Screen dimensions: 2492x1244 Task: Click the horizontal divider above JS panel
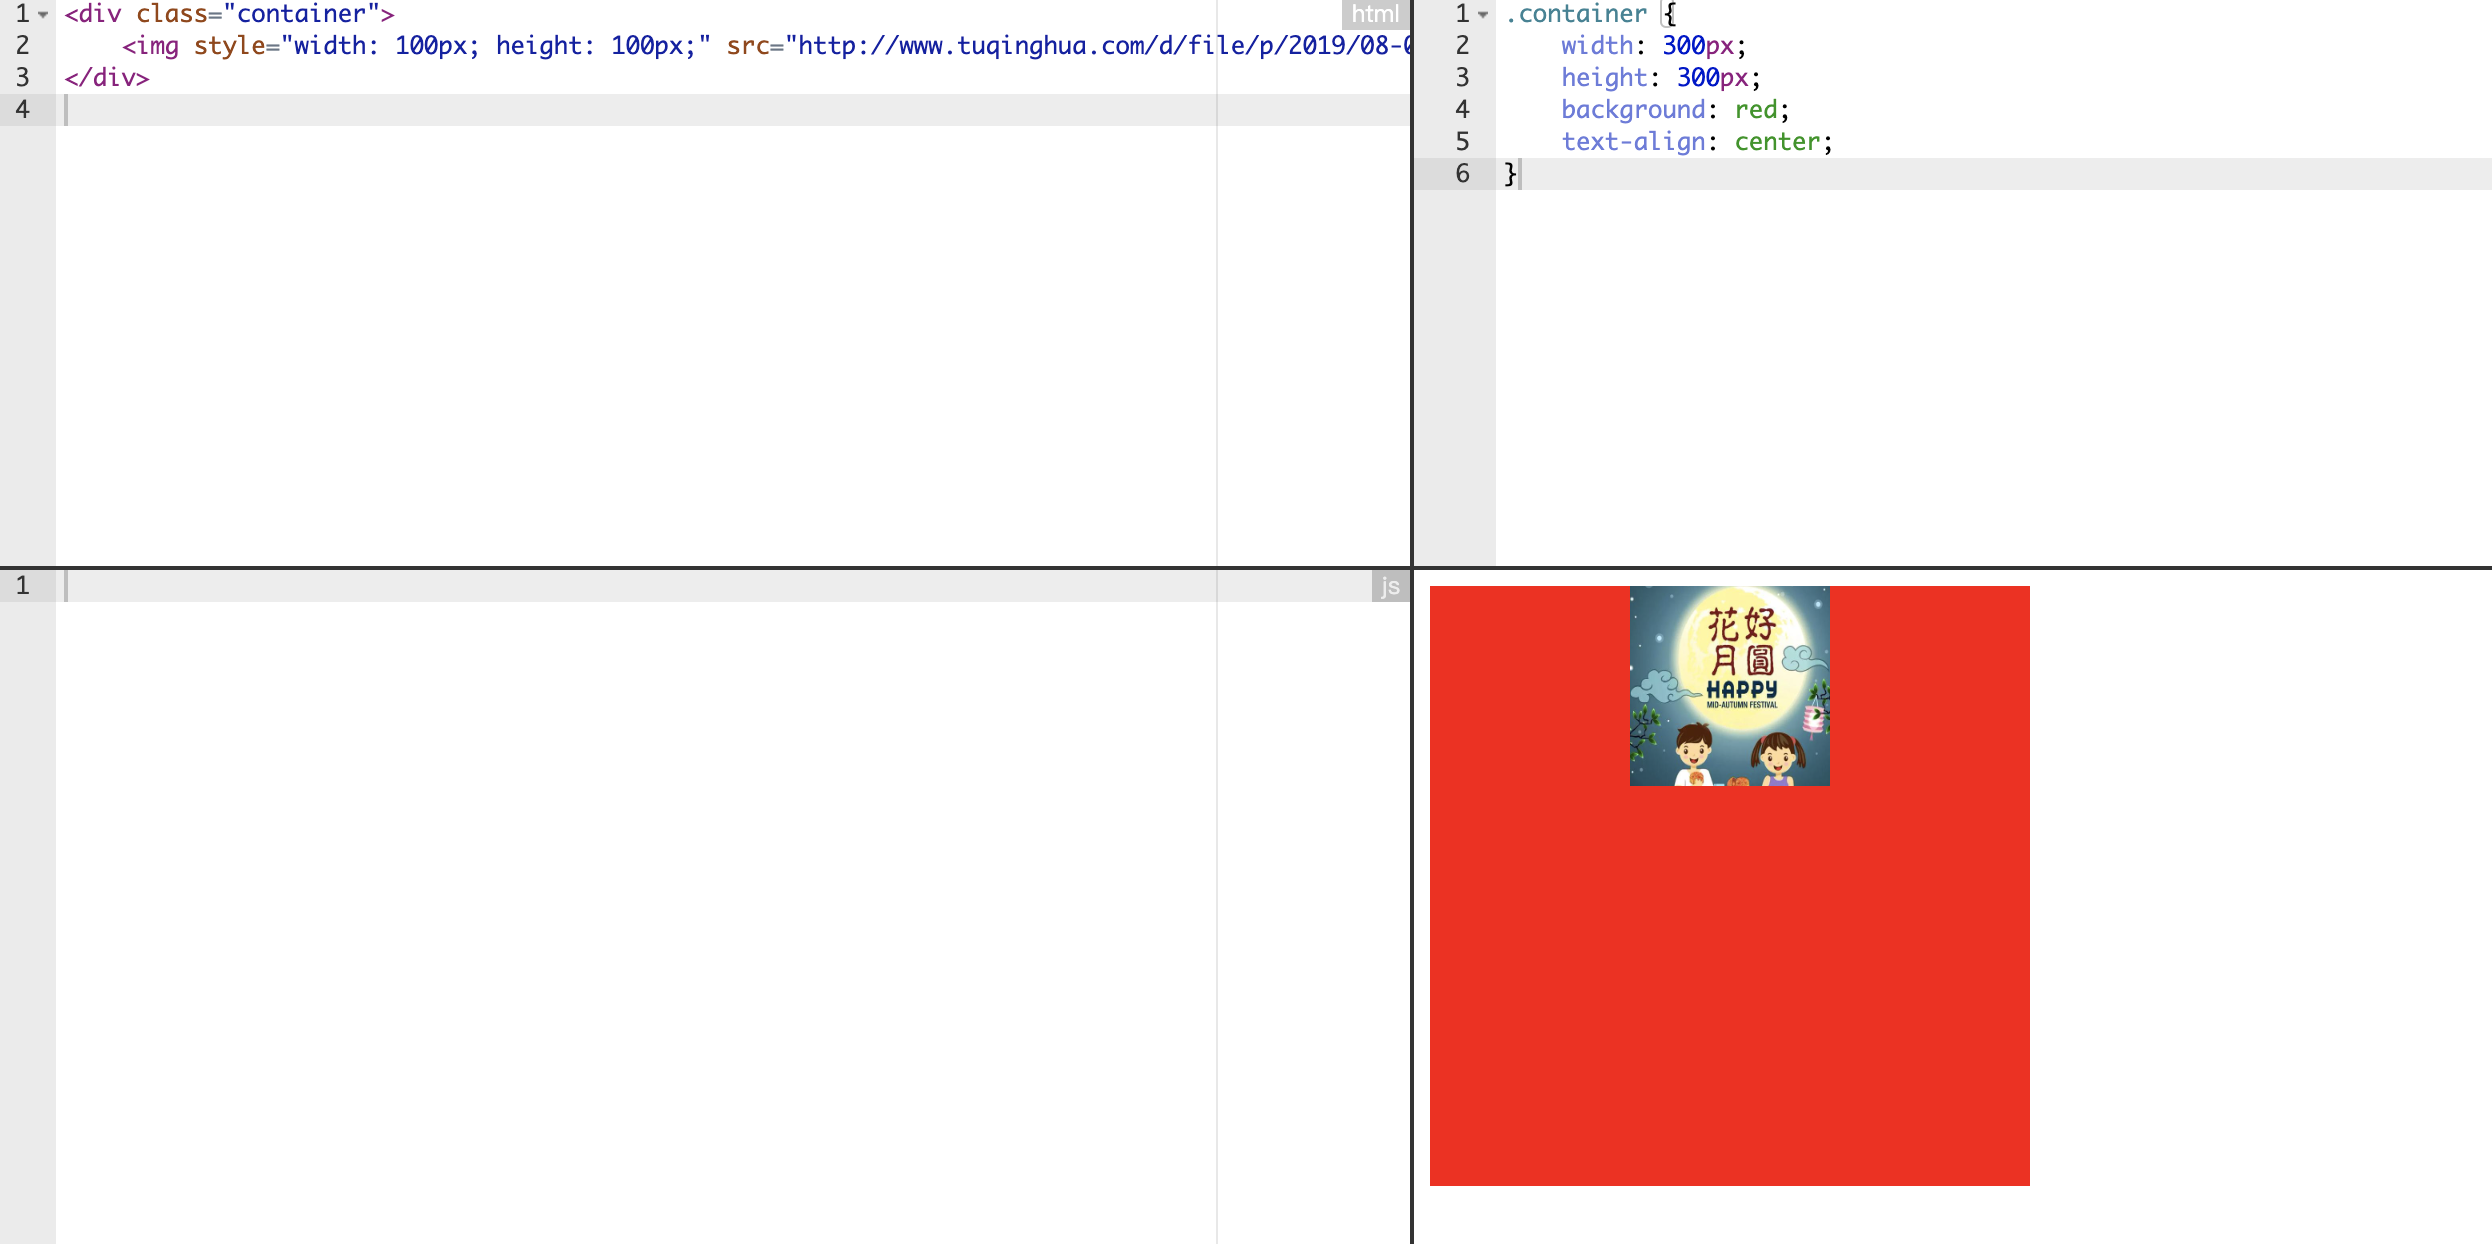click(700, 568)
